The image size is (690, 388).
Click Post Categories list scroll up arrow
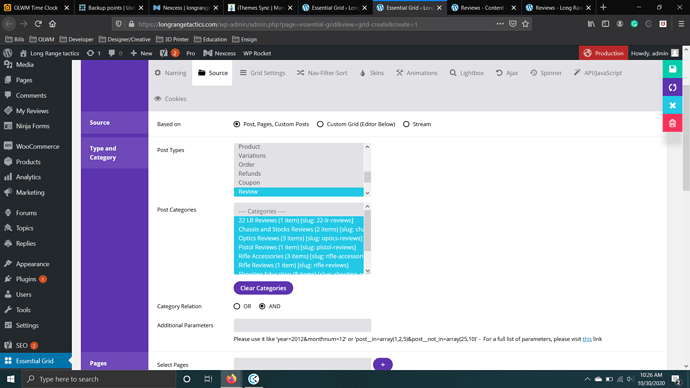coord(367,206)
